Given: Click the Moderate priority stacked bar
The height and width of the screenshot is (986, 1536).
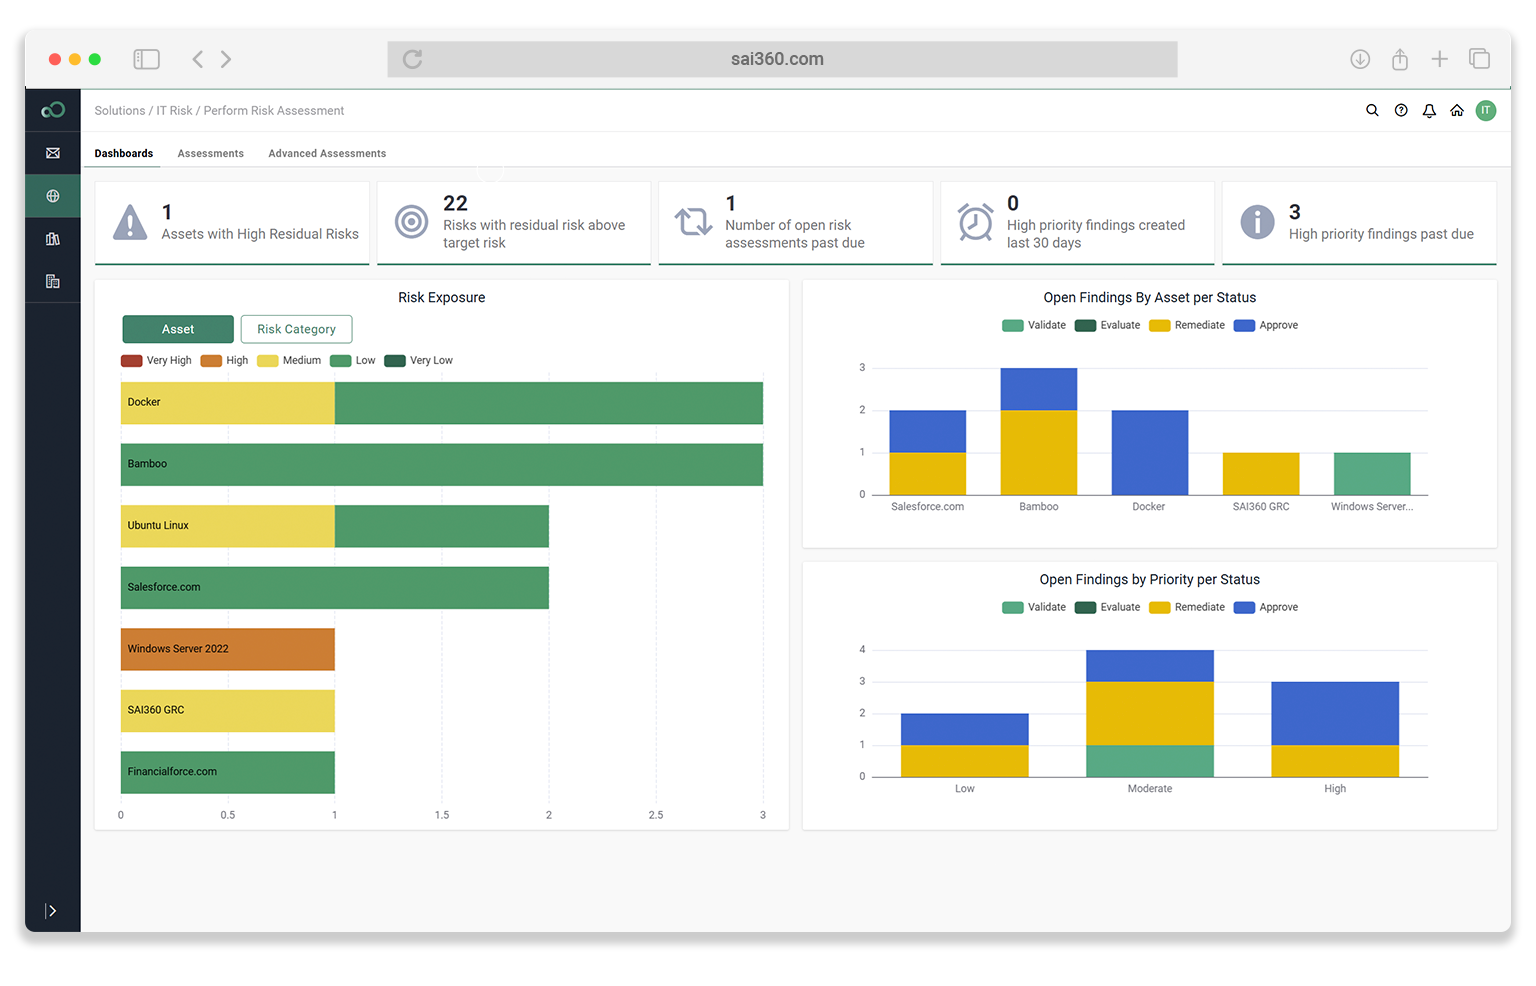Looking at the screenshot, I should [1150, 713].
